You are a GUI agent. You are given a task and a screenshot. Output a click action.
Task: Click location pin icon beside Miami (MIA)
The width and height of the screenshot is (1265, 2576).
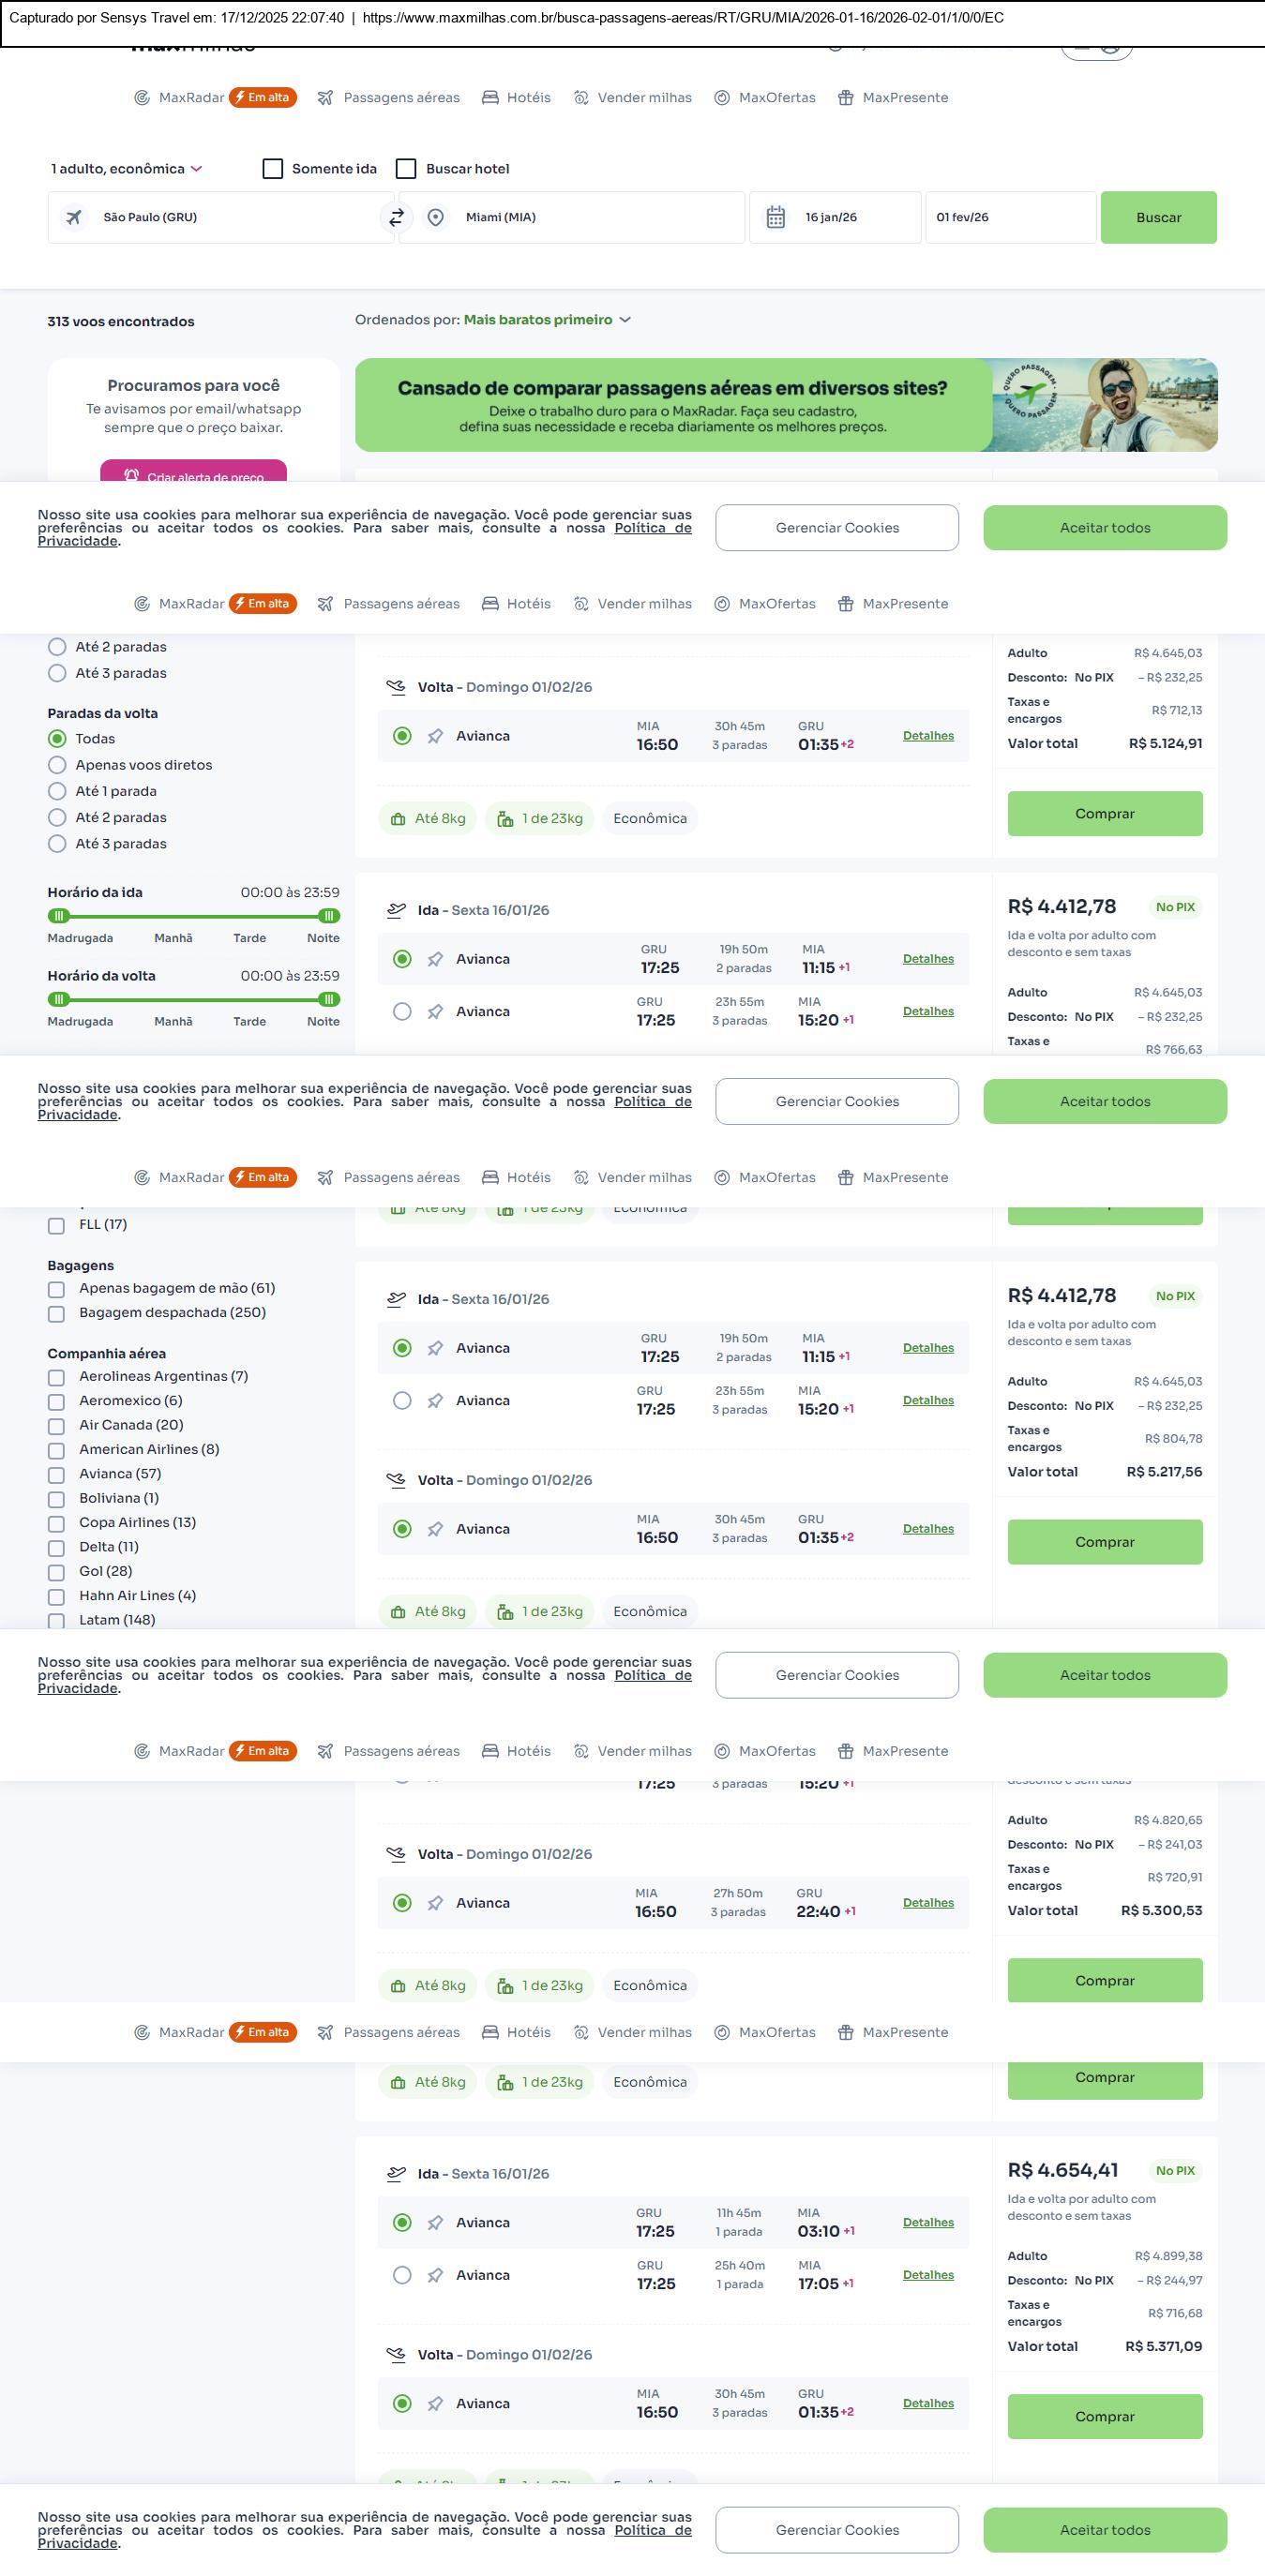[435, 217]
